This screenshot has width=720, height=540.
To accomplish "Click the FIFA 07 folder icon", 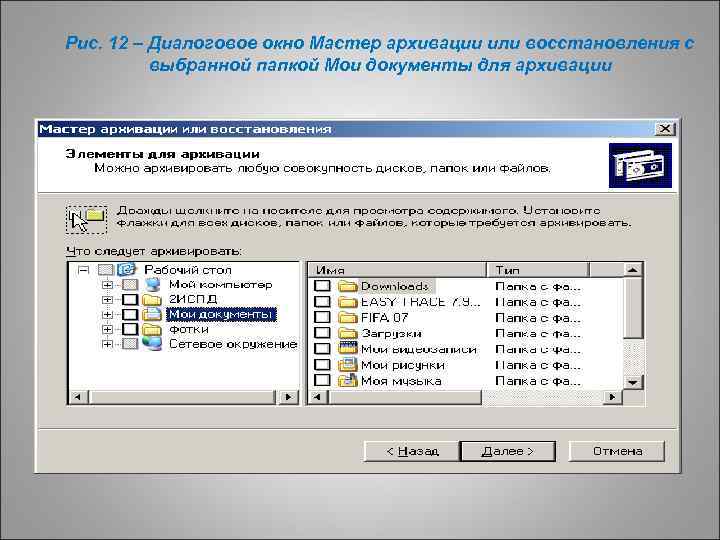I will (x=348, y=318).
